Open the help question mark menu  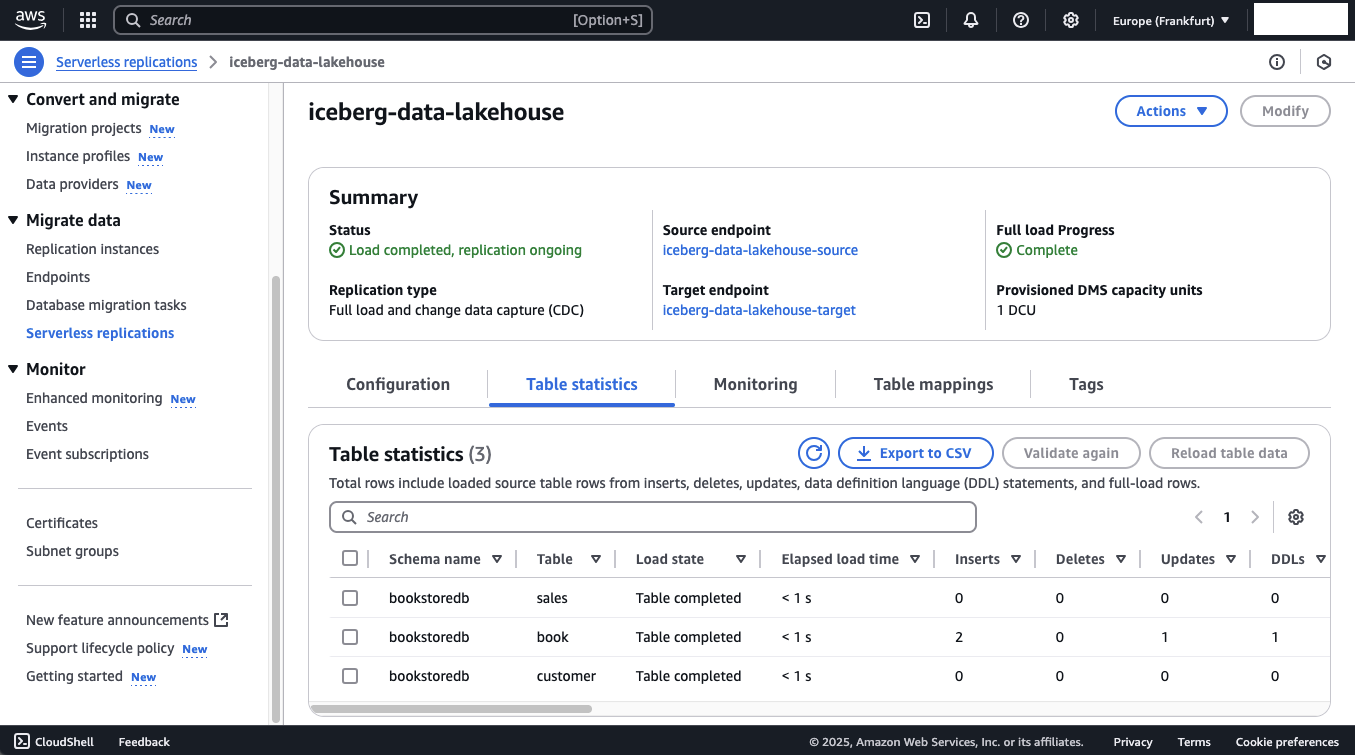[x=1021, y=20]
